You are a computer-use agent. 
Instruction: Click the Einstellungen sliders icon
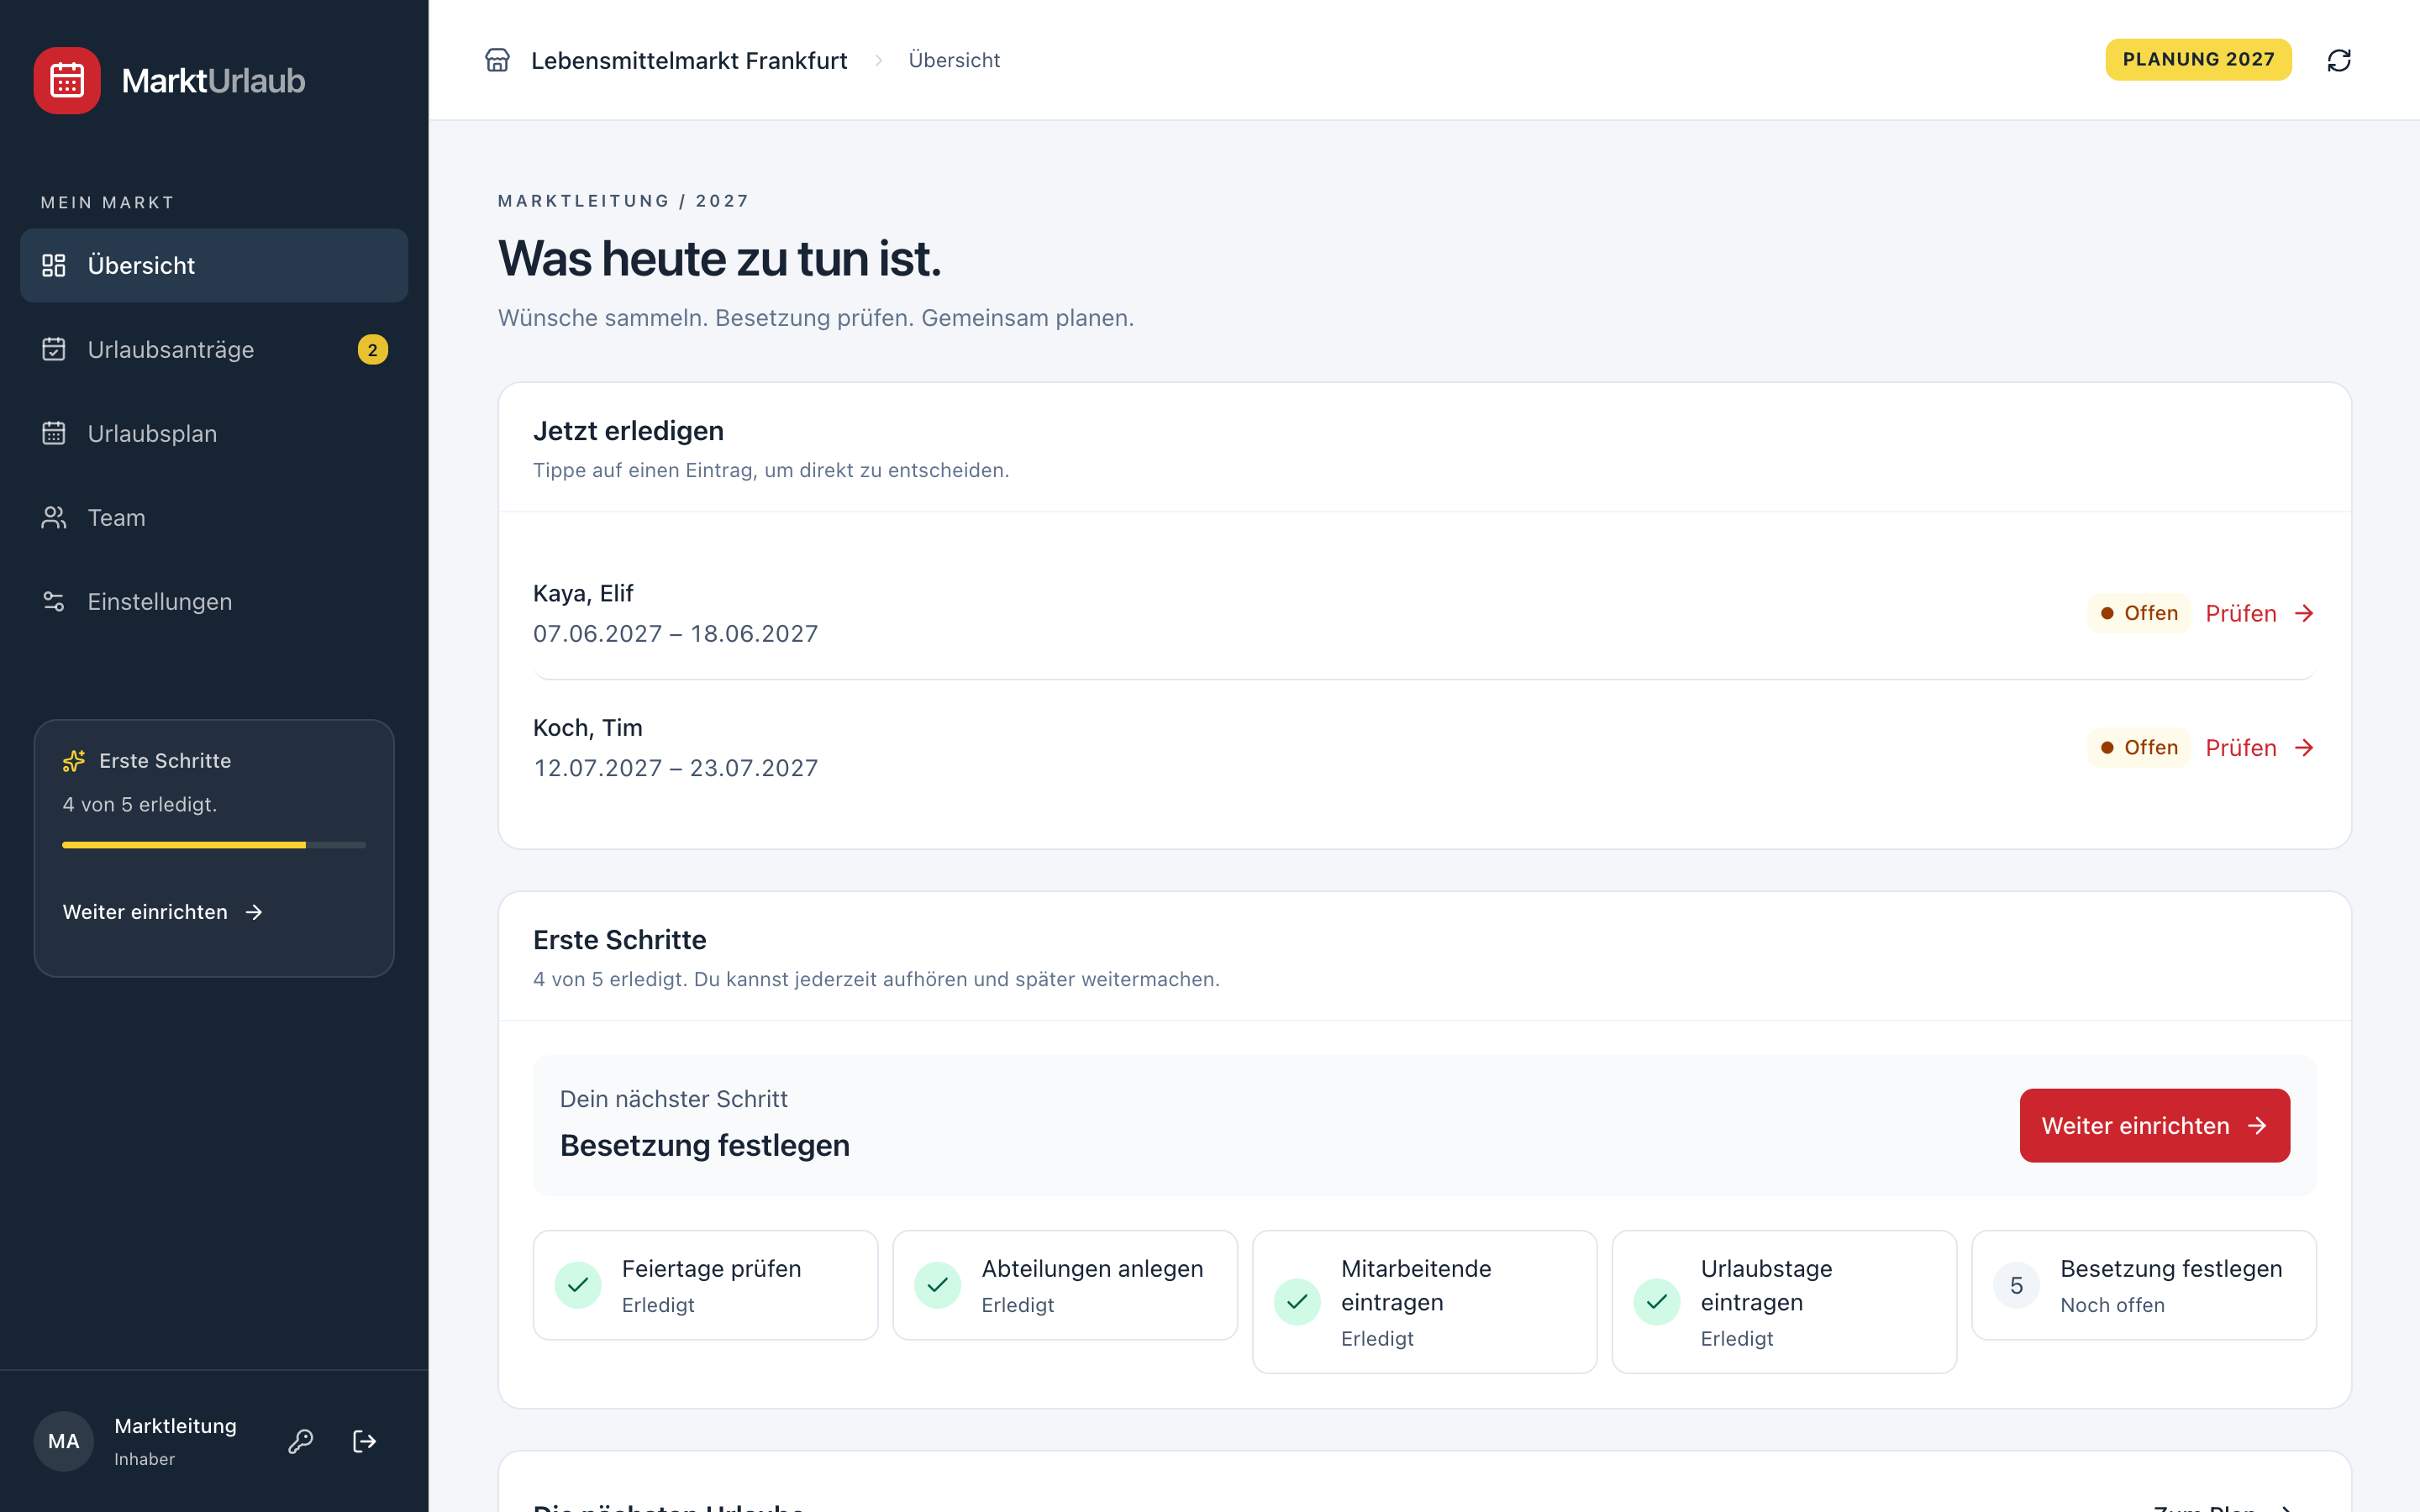54,601
